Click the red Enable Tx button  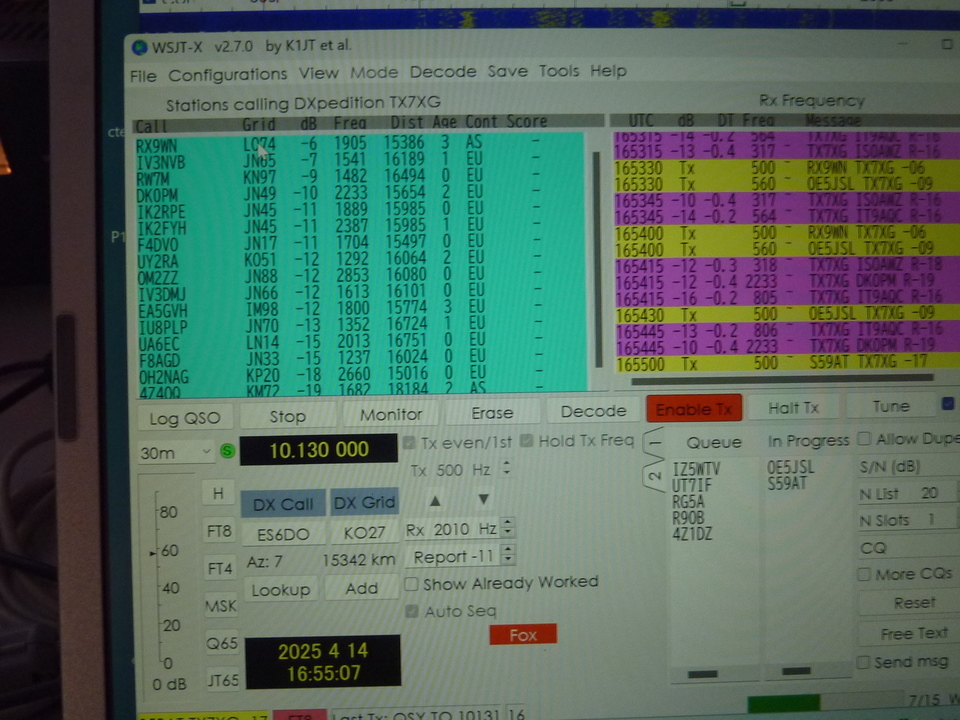point(694,409)
